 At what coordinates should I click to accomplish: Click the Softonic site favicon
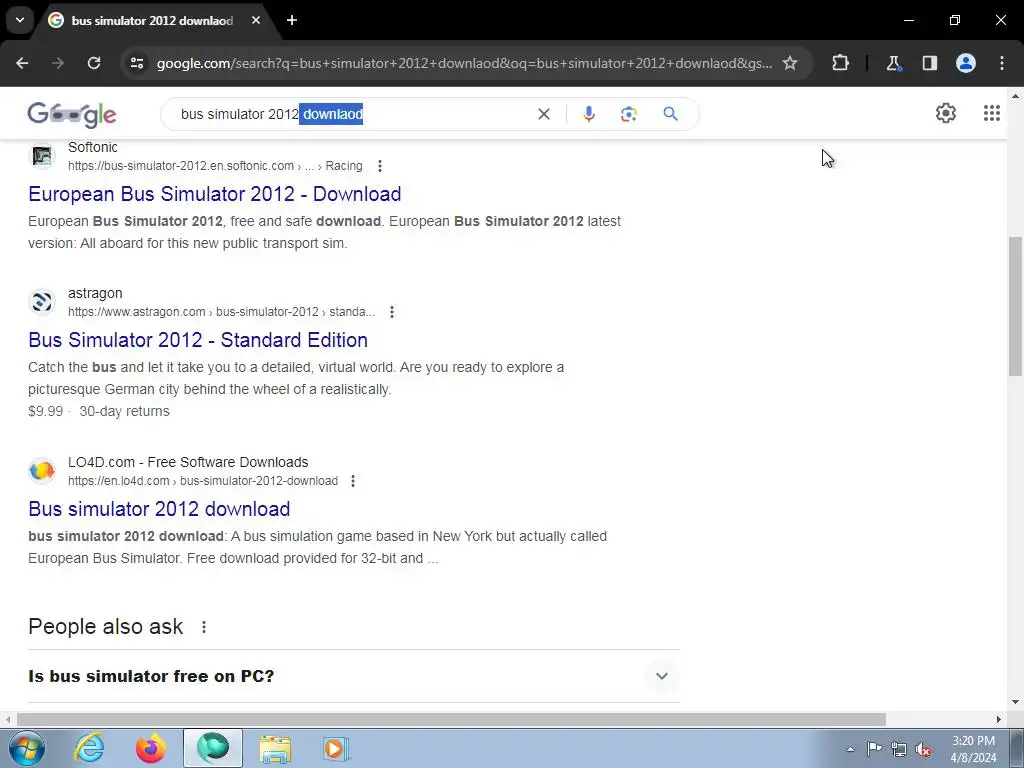(42, 156)
